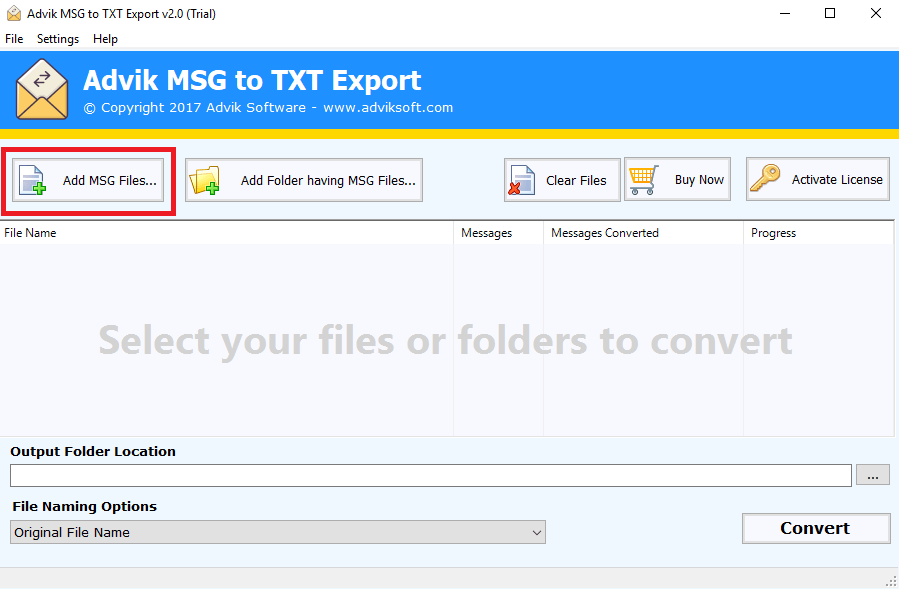
Task: Click the Advik envelope logo in banner
Action: [42, 89]
